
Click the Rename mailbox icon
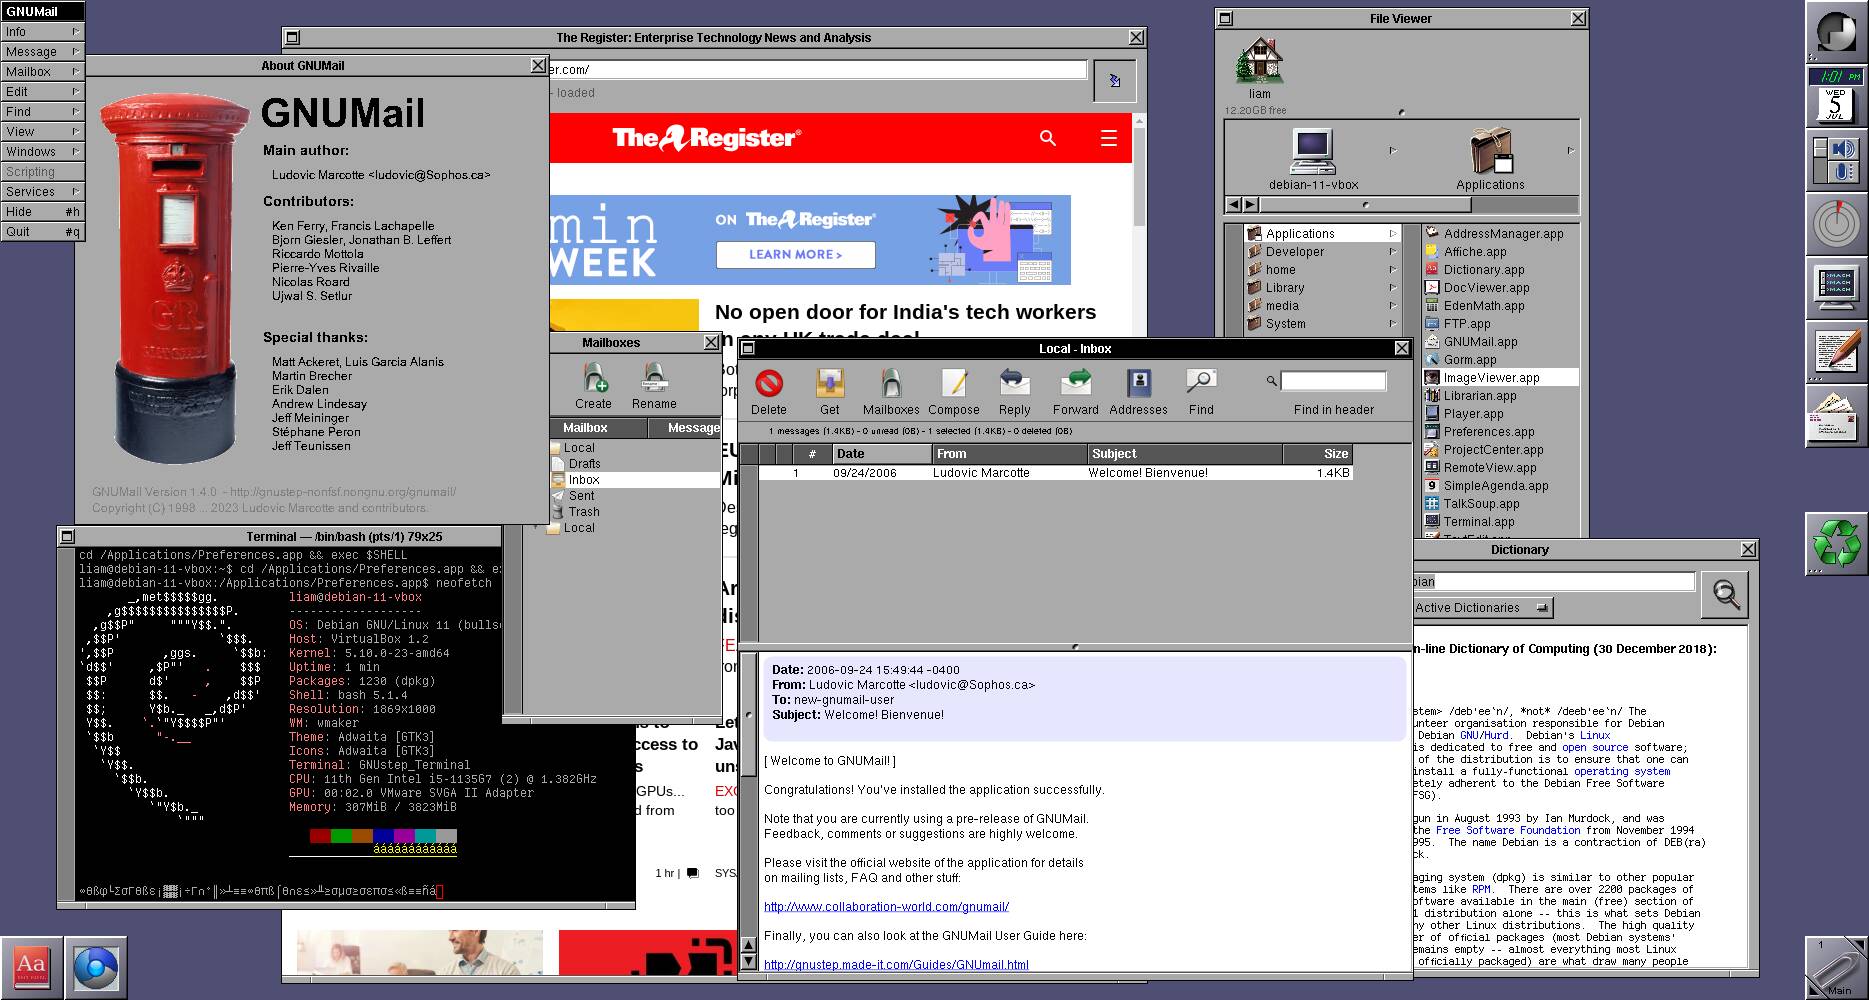(x=654, y=378)
